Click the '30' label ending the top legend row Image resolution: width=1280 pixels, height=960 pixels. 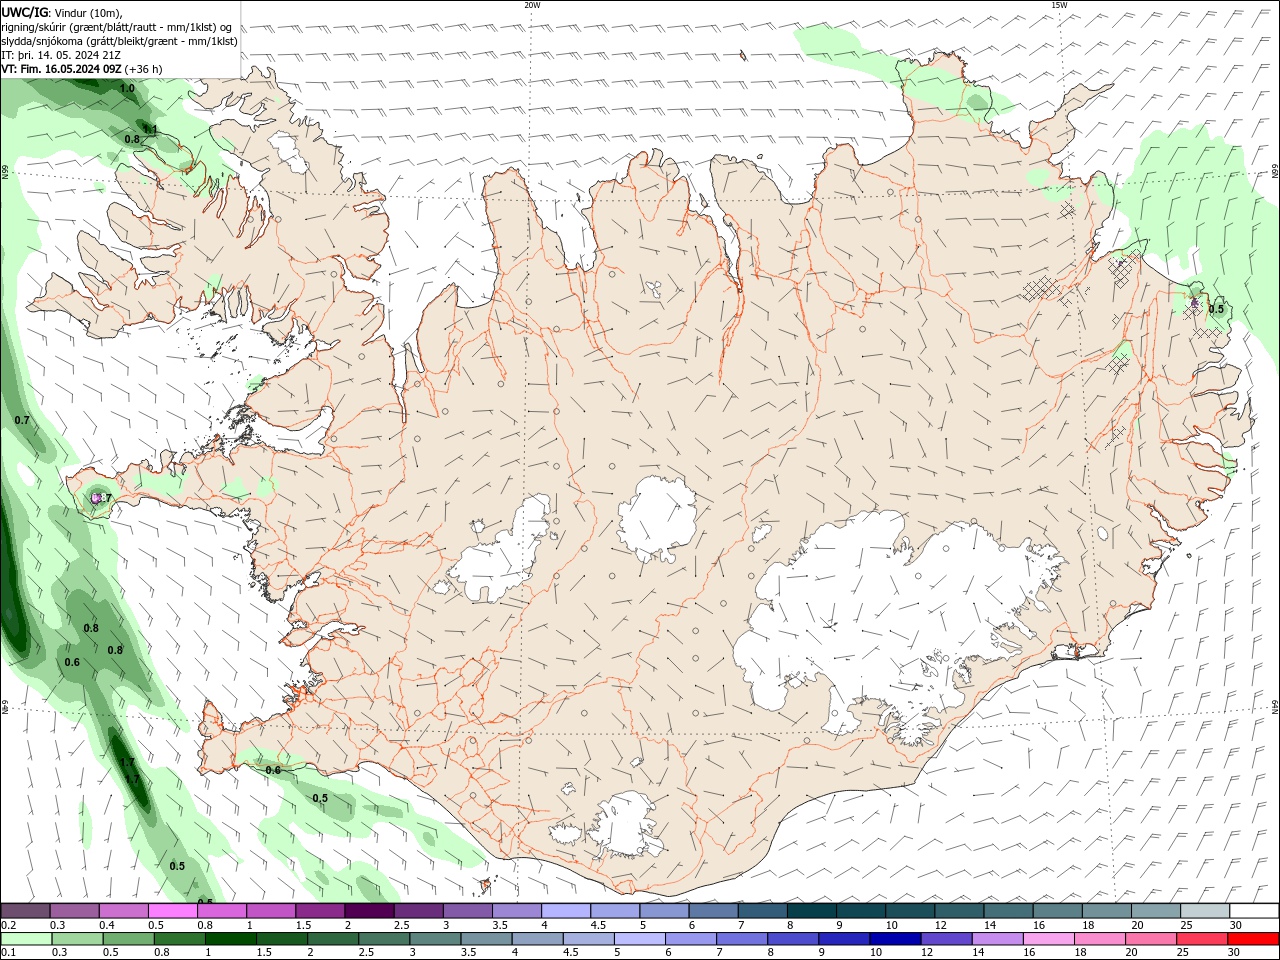click(1236, 925)
